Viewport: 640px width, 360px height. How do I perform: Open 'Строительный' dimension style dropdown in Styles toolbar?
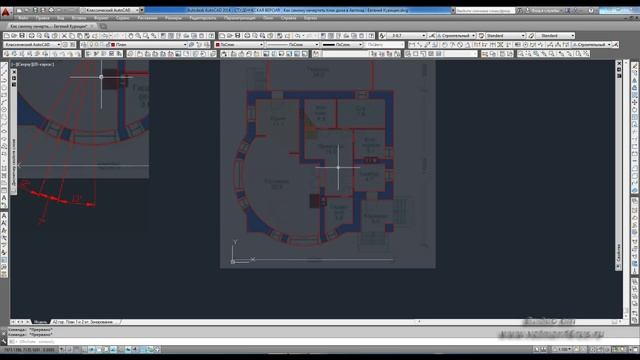pos(456,36)
